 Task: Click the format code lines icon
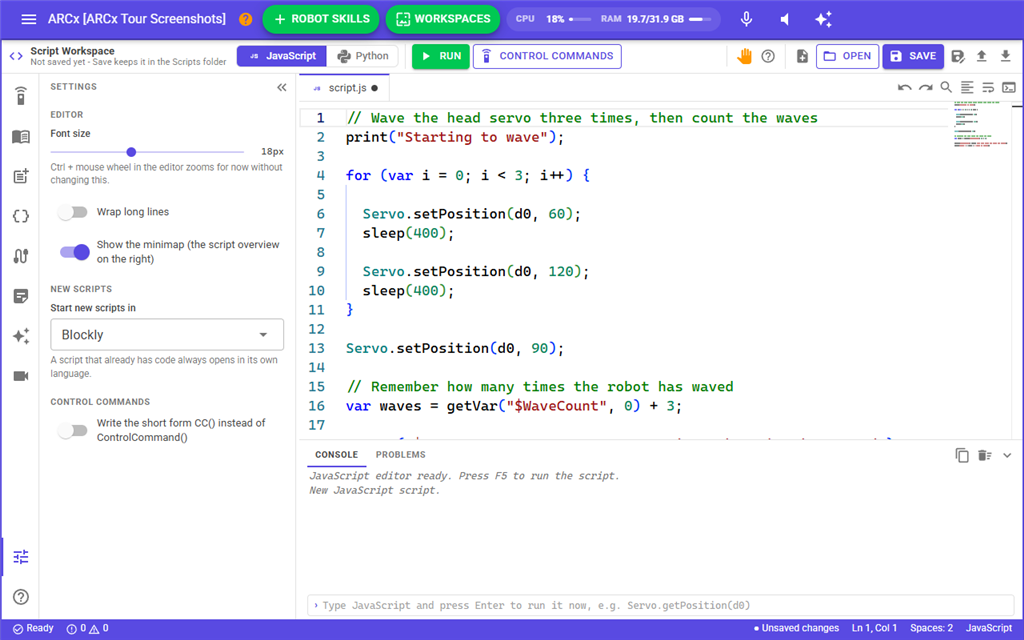tap(967, 87)
